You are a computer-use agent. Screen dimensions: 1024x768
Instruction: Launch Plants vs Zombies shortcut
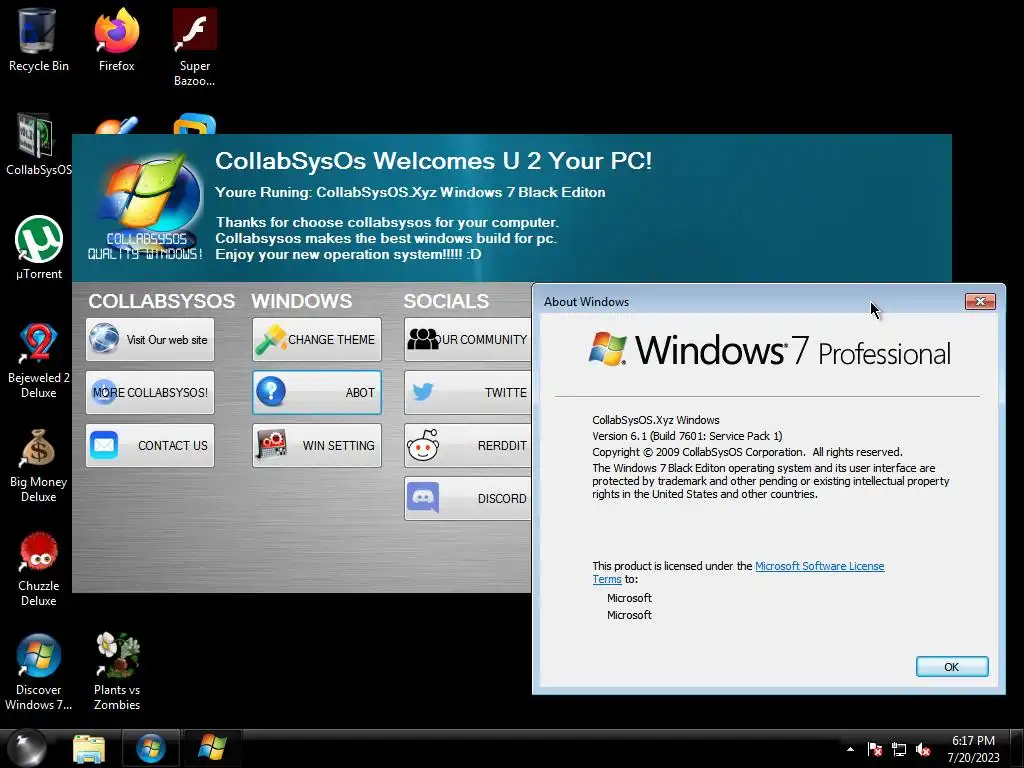[117, 673]
